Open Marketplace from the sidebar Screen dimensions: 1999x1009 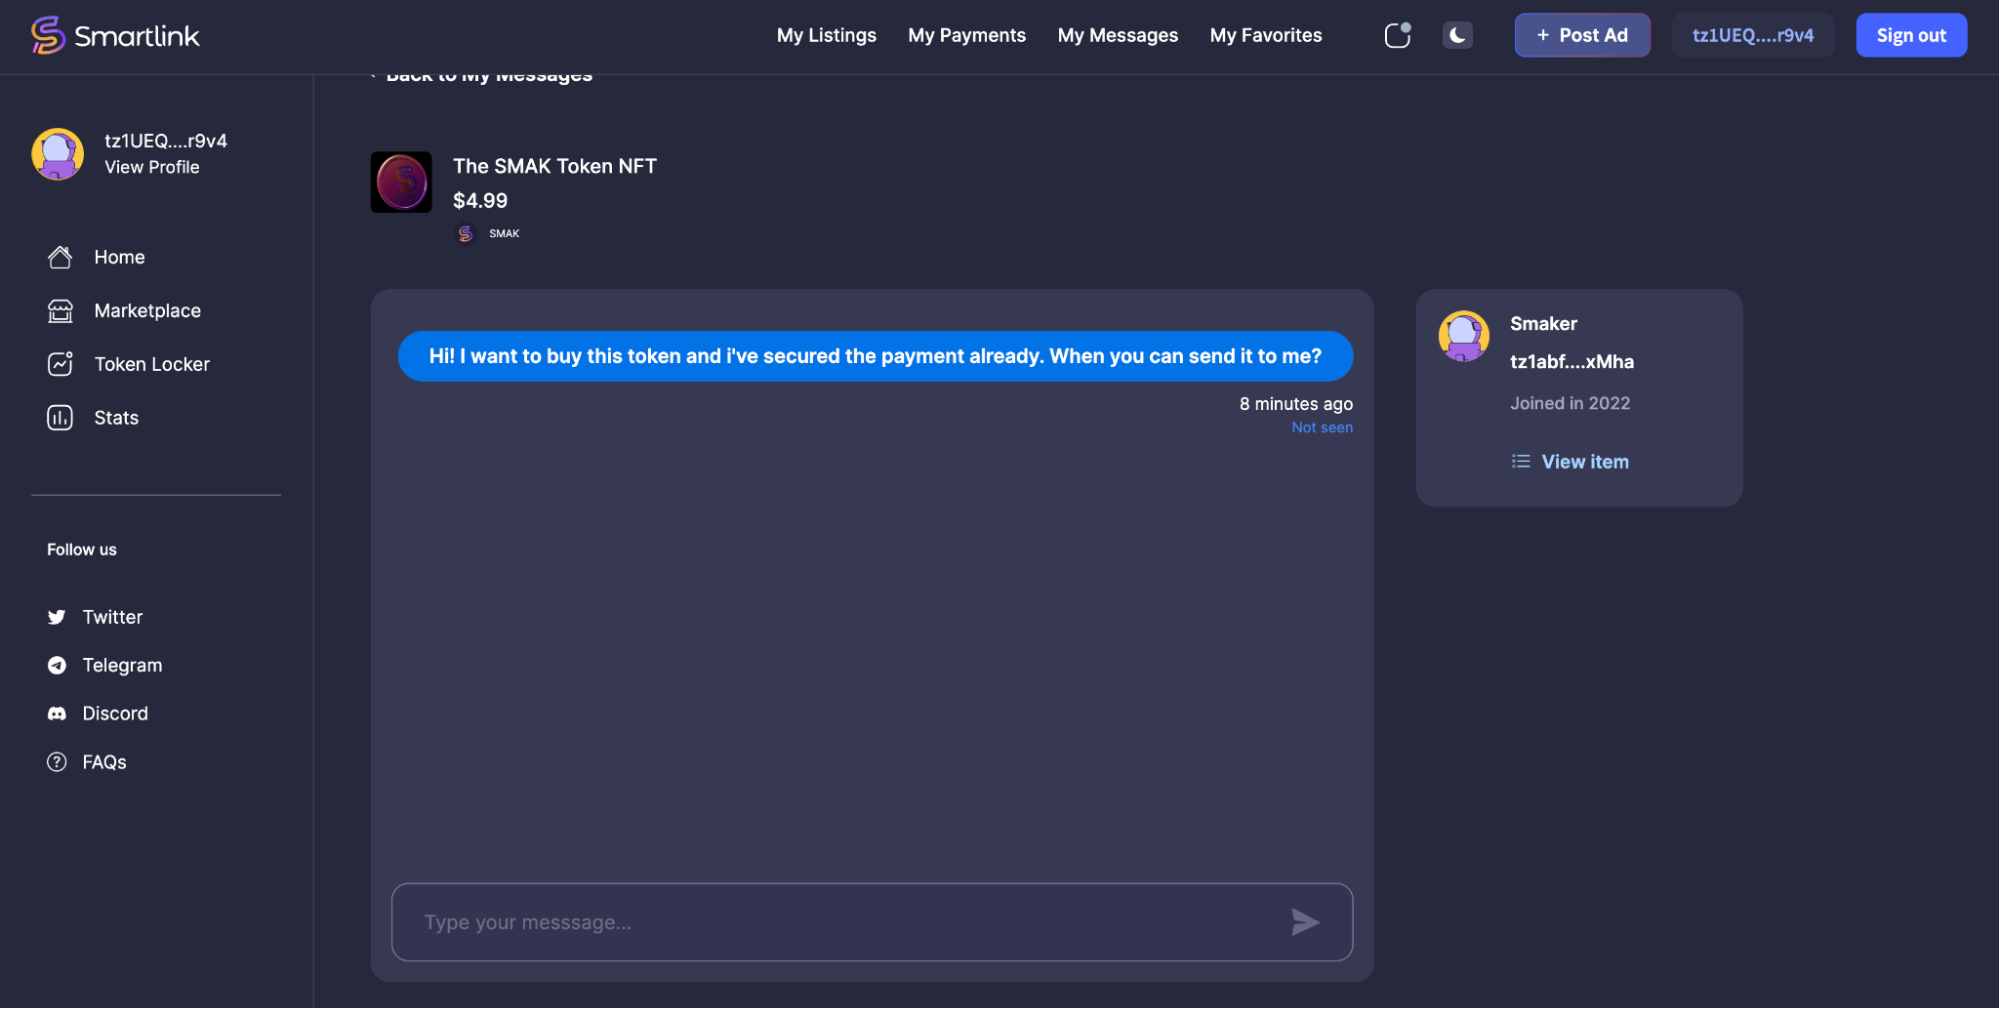tap(147, 311)
